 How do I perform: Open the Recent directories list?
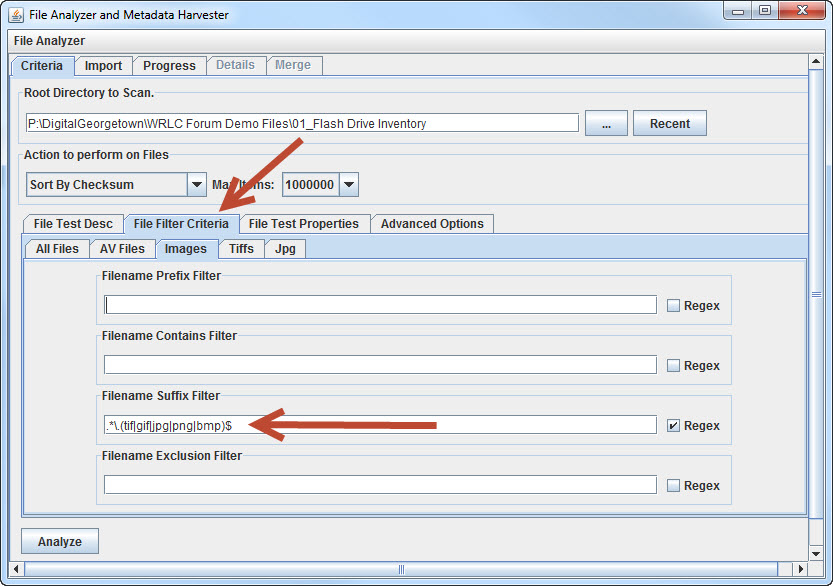tap(669, 124)
